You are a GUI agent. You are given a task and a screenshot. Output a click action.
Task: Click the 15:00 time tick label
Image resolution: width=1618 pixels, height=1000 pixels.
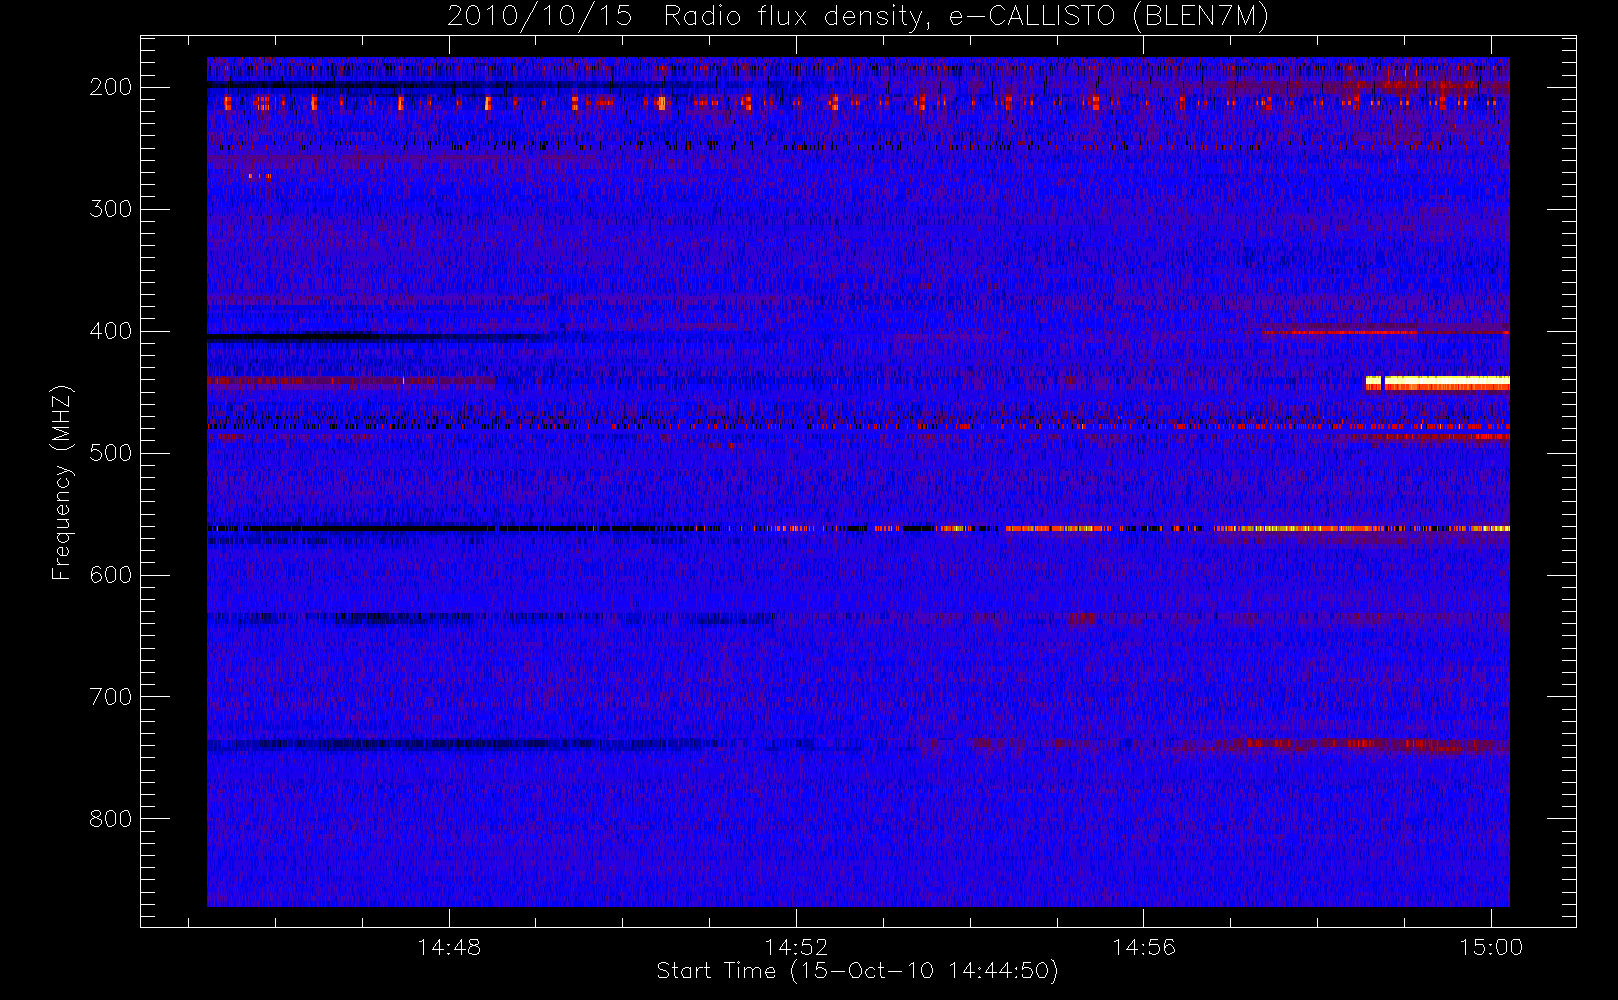(x=1491, y=946)
